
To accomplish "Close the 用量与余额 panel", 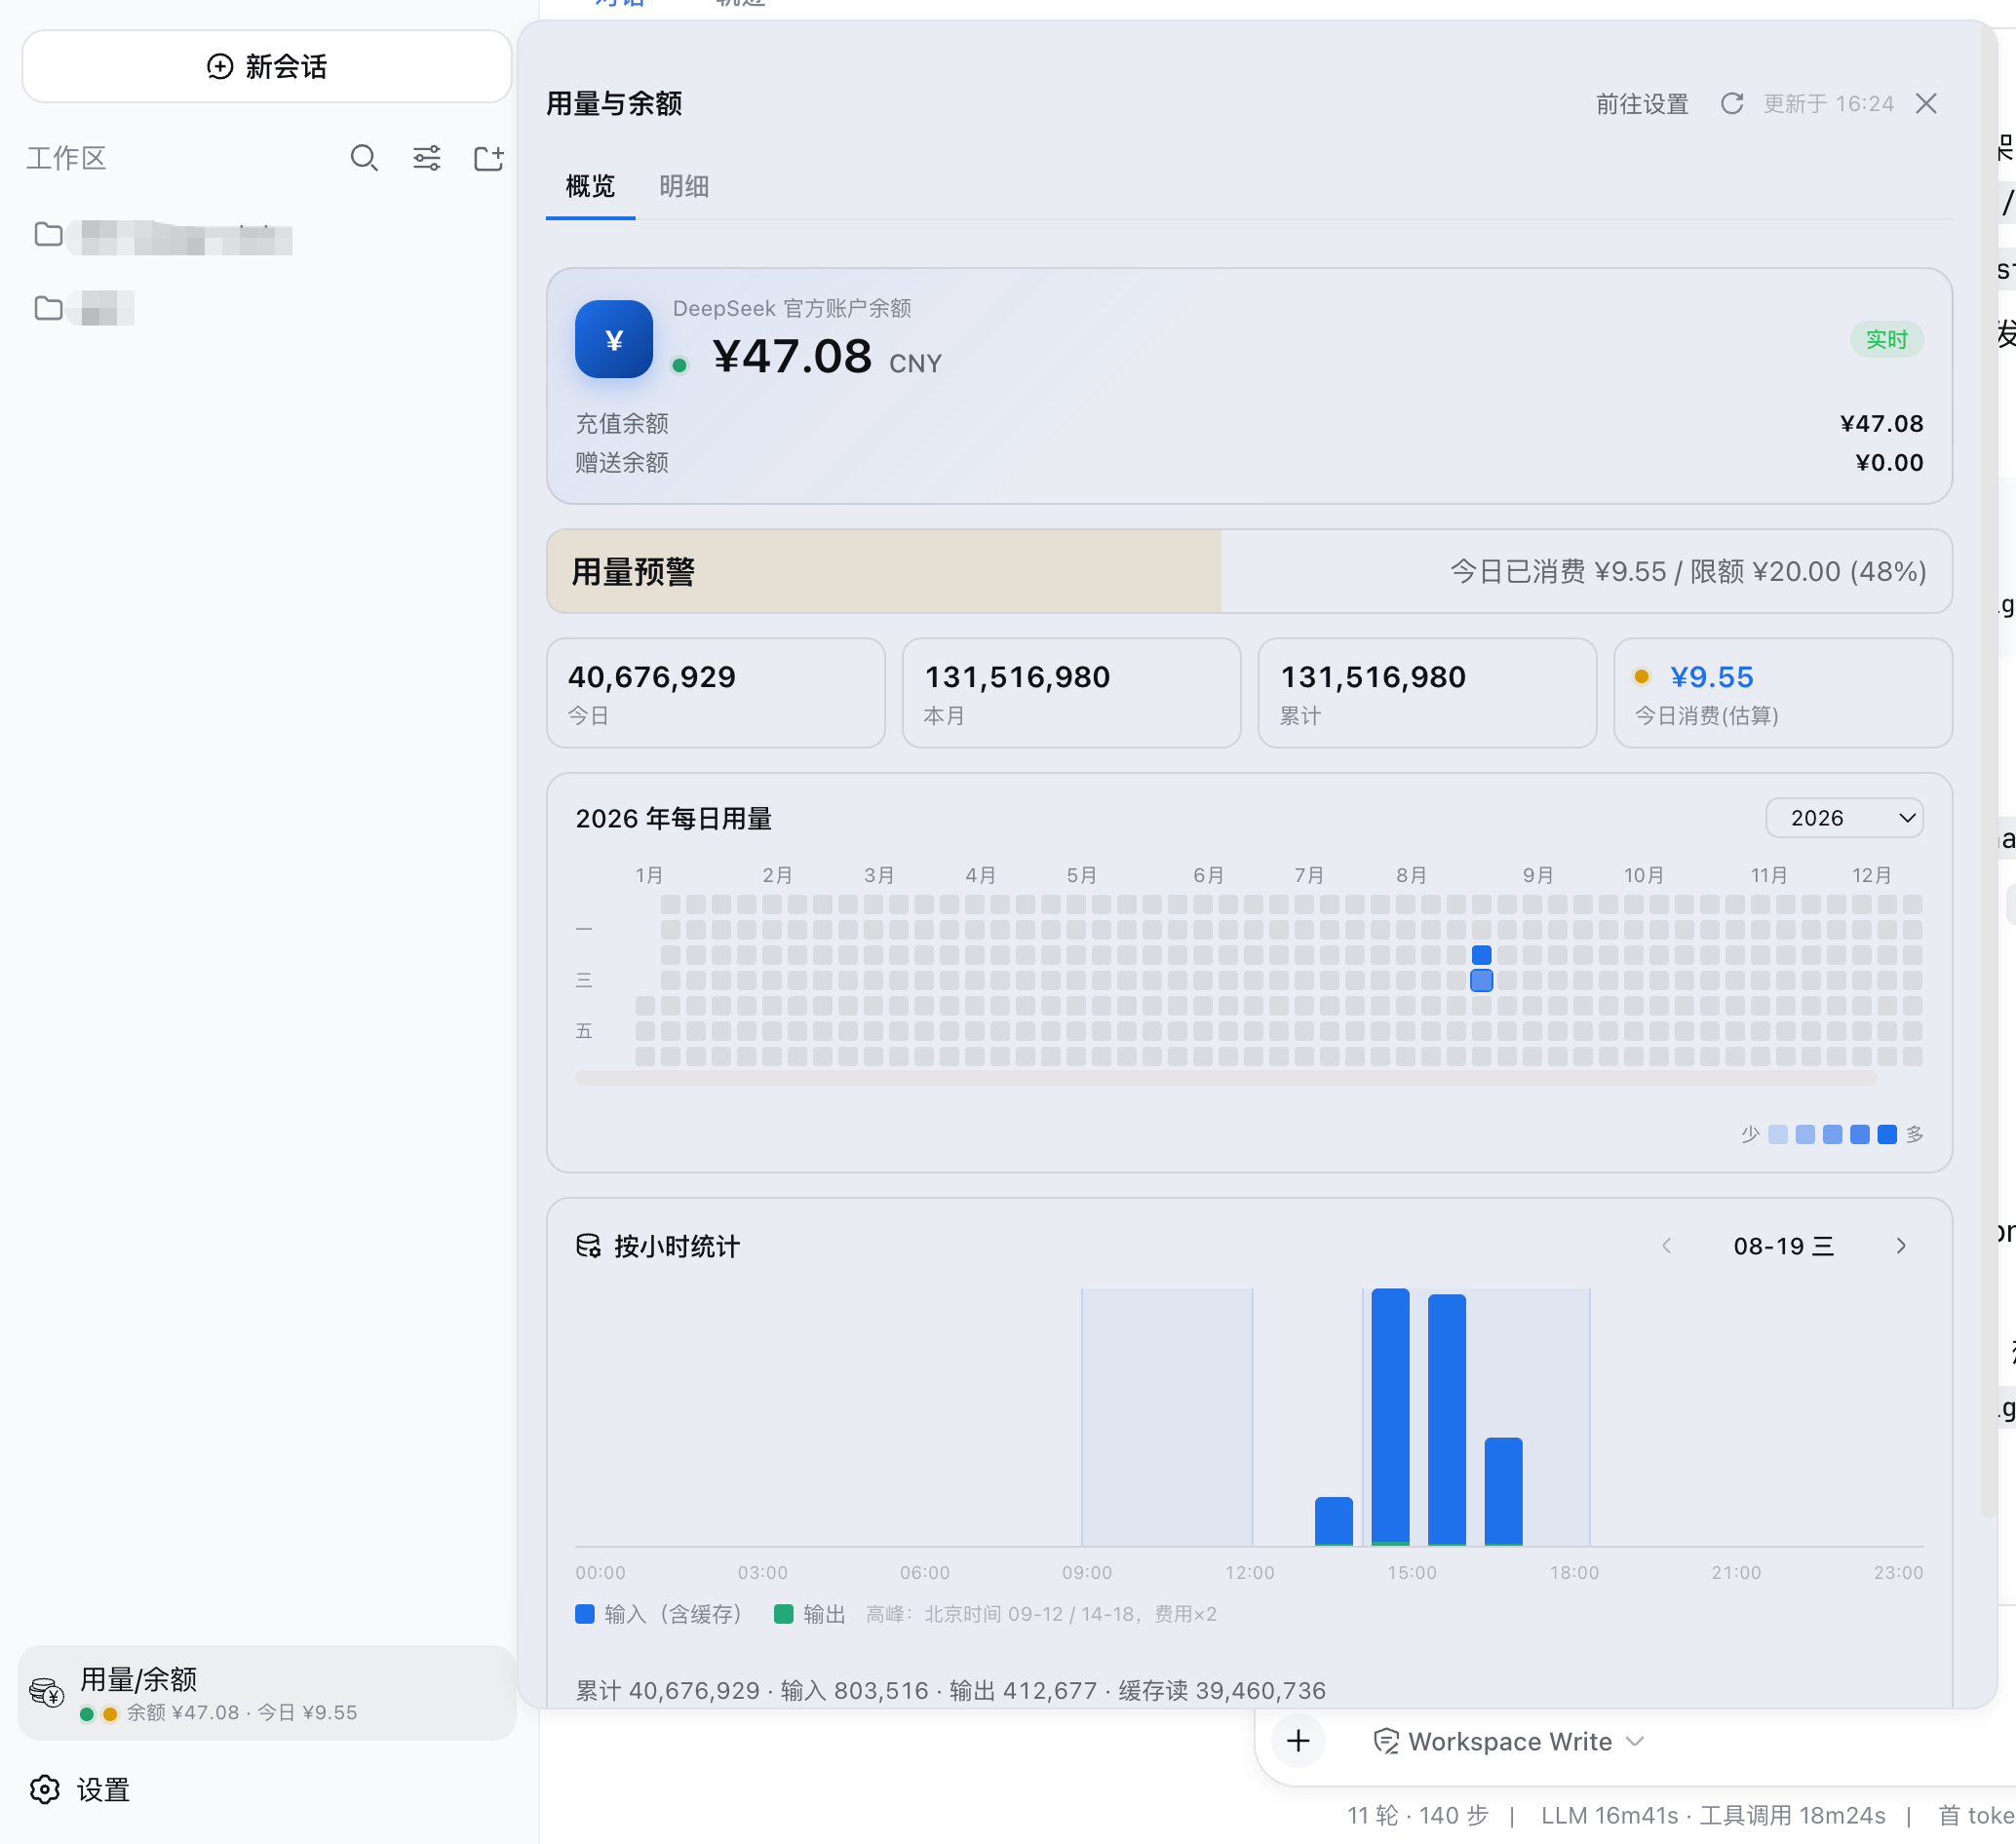I will tap(1926, 104).
